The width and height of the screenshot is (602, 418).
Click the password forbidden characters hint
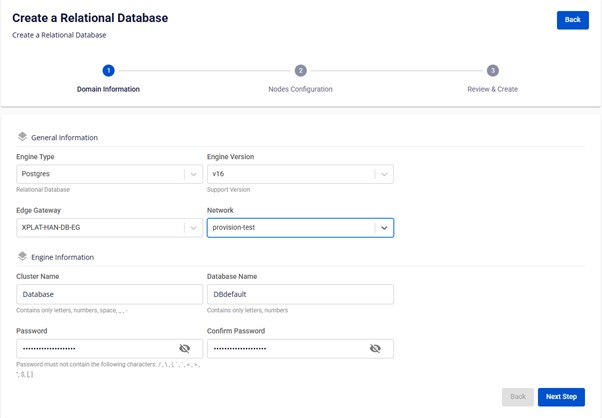click(108, 369)
